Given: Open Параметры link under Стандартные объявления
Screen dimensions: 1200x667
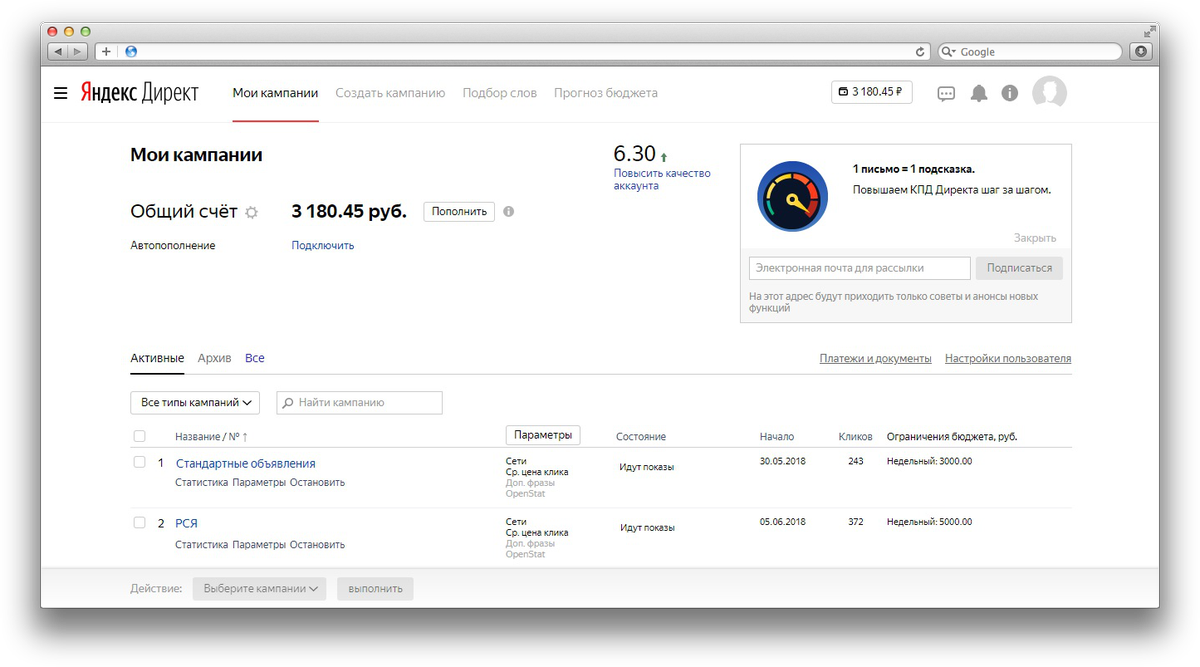Looking at the screenshot, I should pos(259,482).
